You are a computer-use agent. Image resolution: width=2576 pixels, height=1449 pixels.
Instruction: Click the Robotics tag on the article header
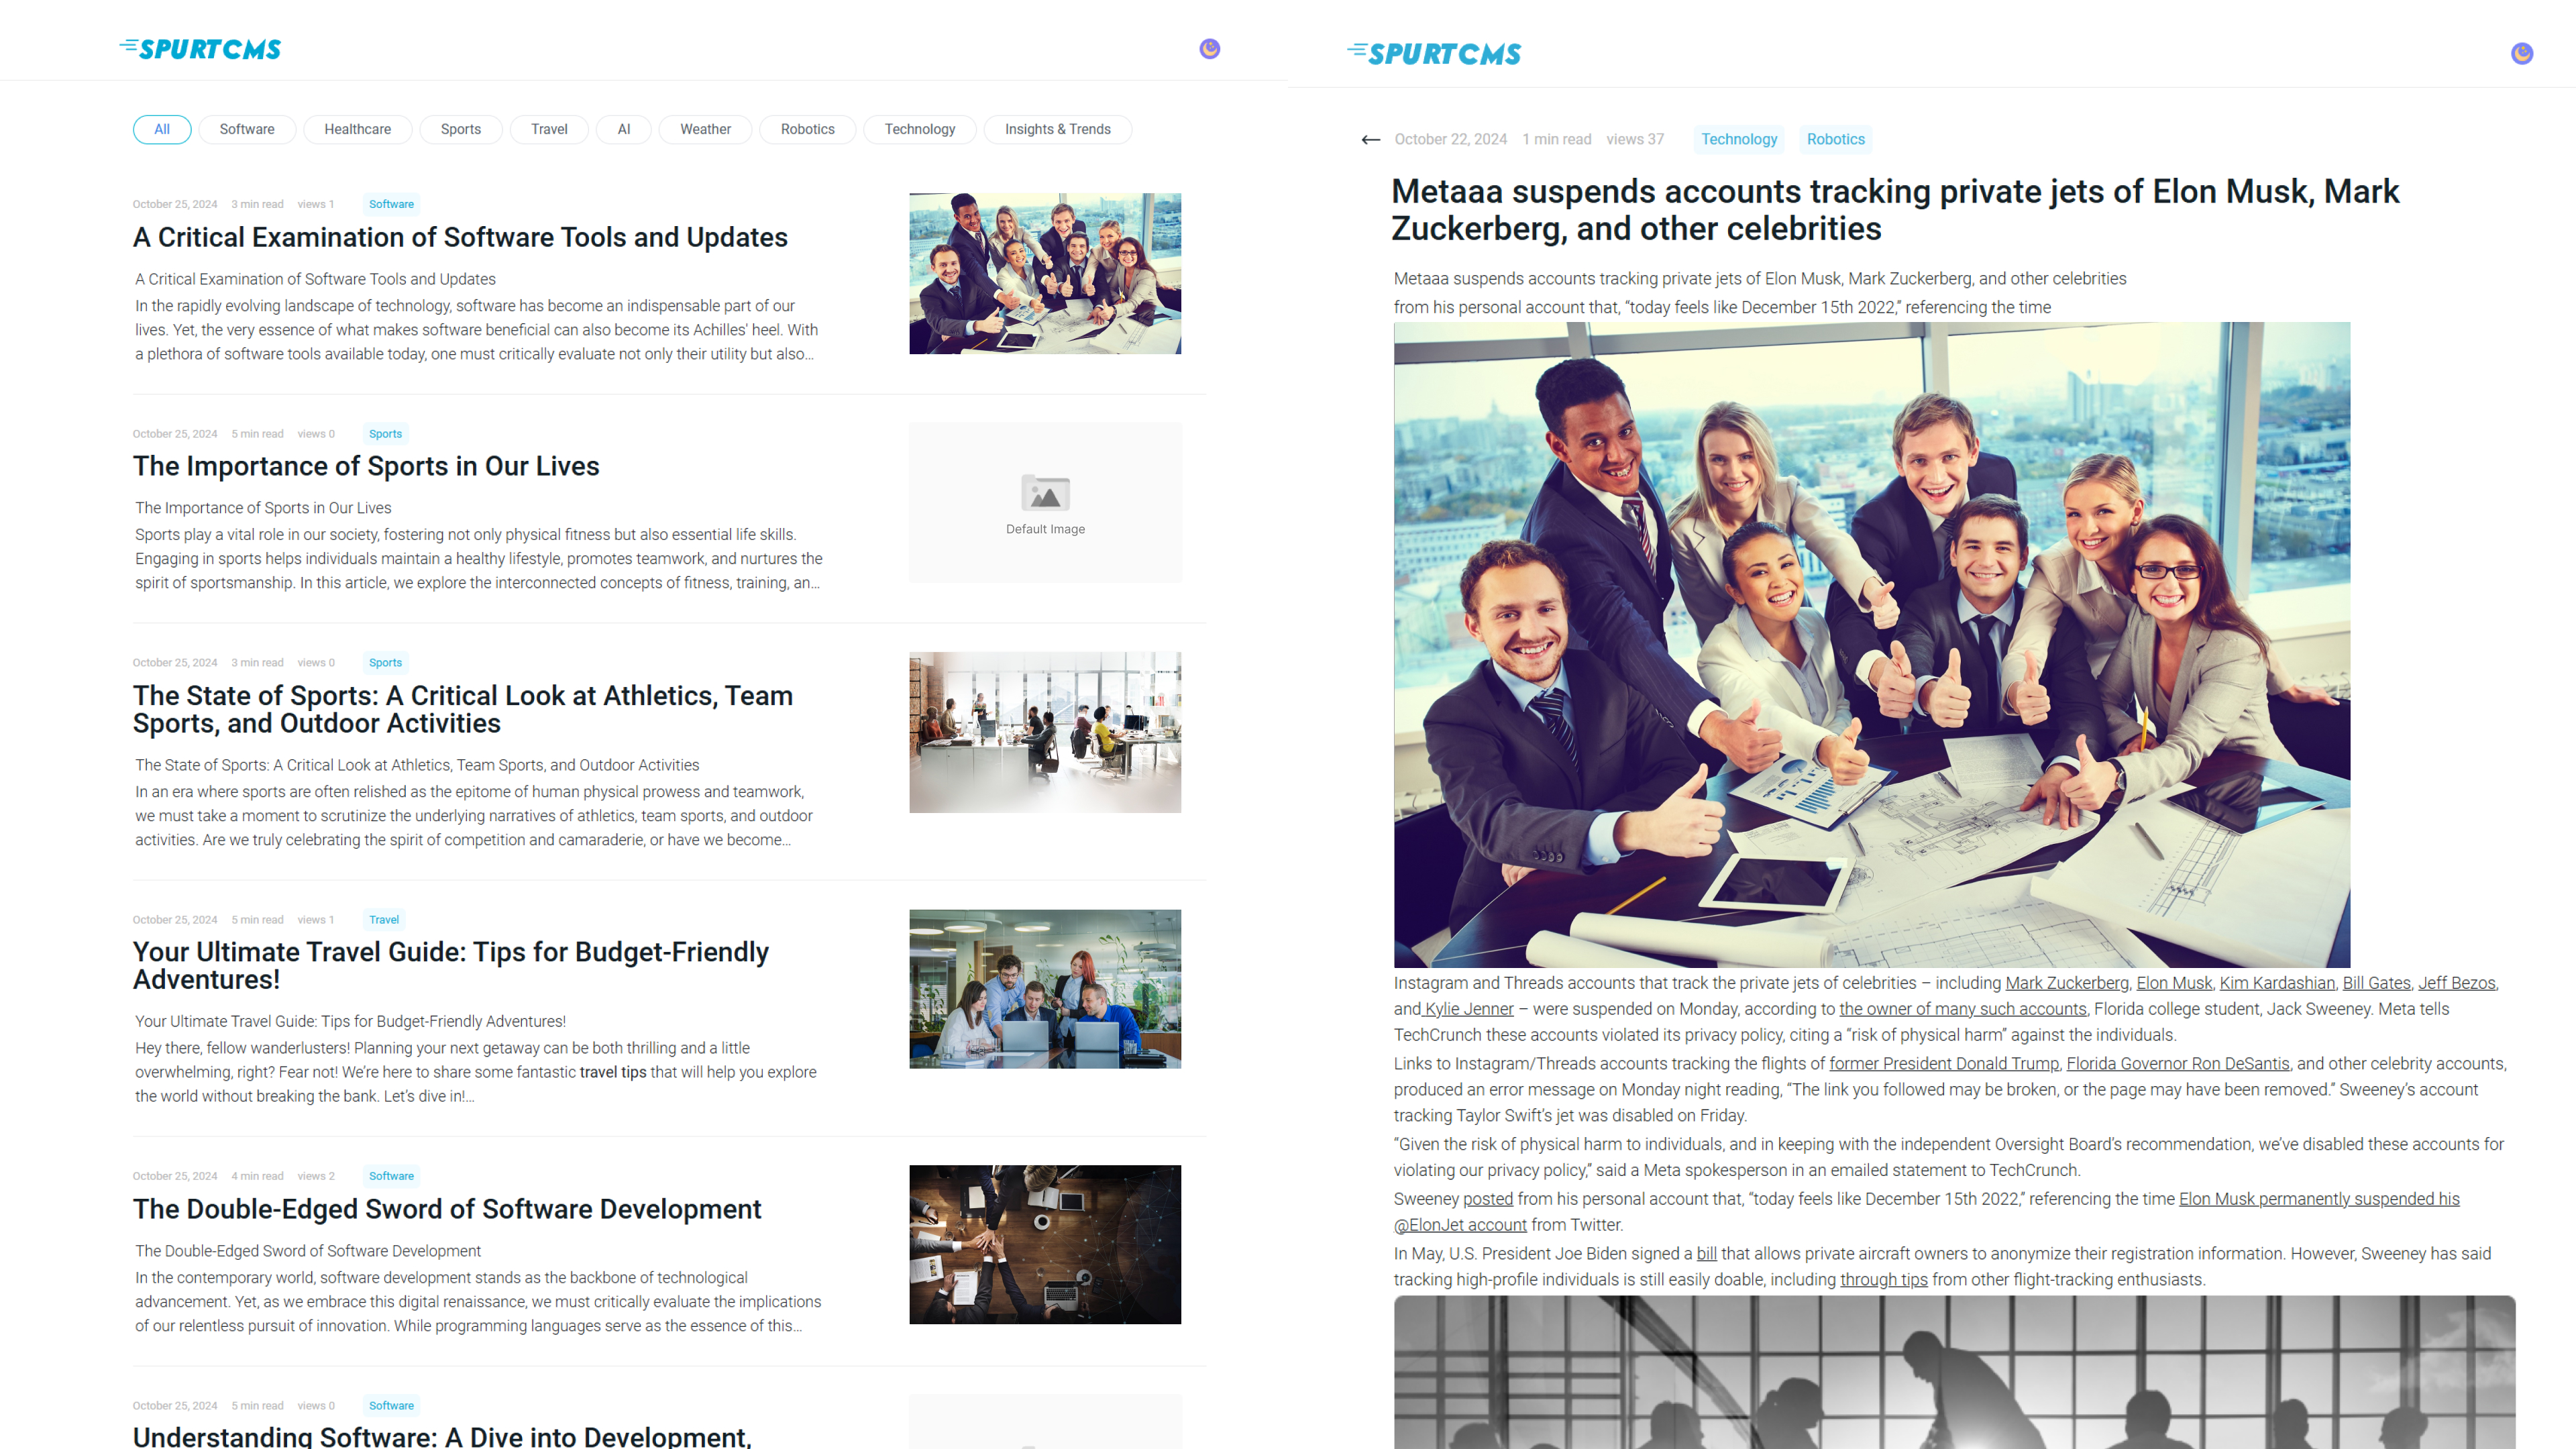(1837, 140)
